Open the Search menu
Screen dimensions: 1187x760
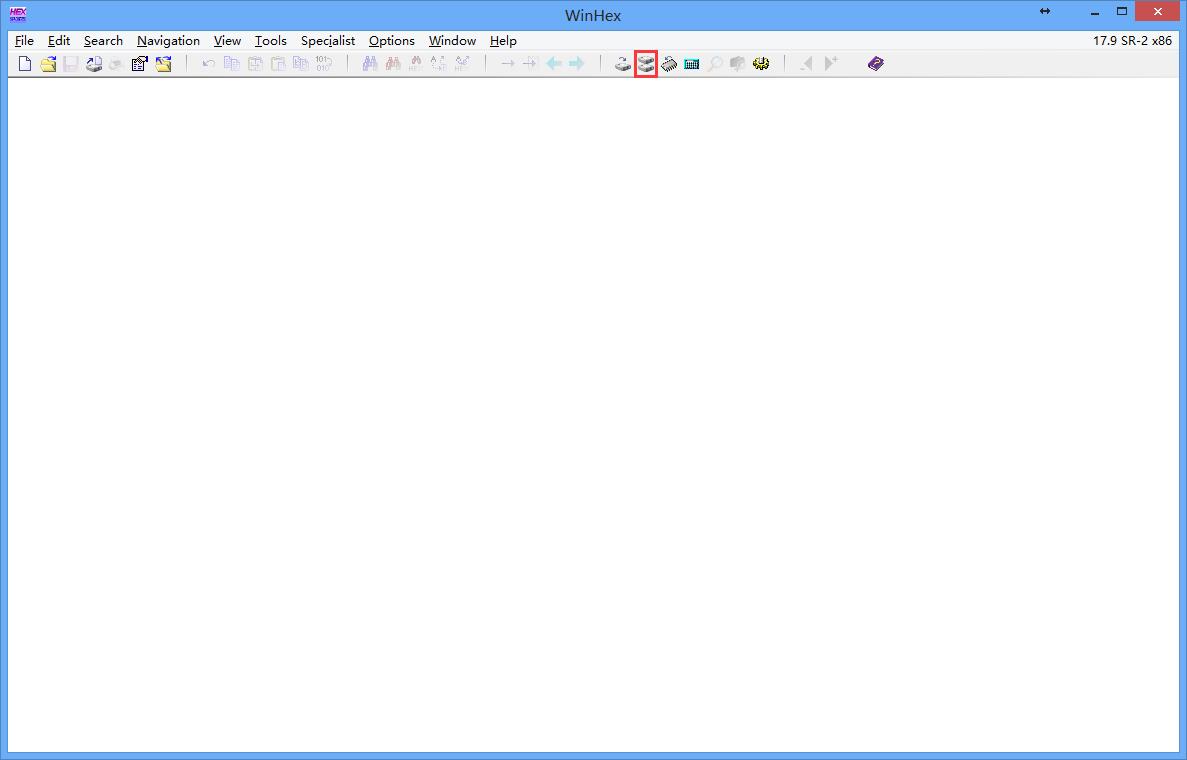coord(103,41)
